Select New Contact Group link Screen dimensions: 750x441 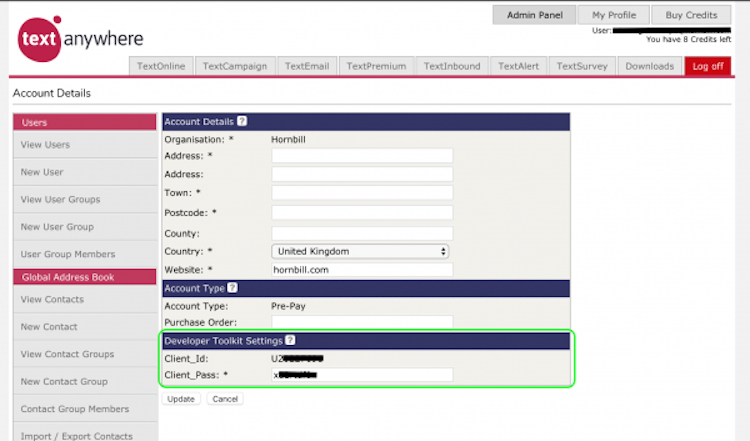(85, 381)
